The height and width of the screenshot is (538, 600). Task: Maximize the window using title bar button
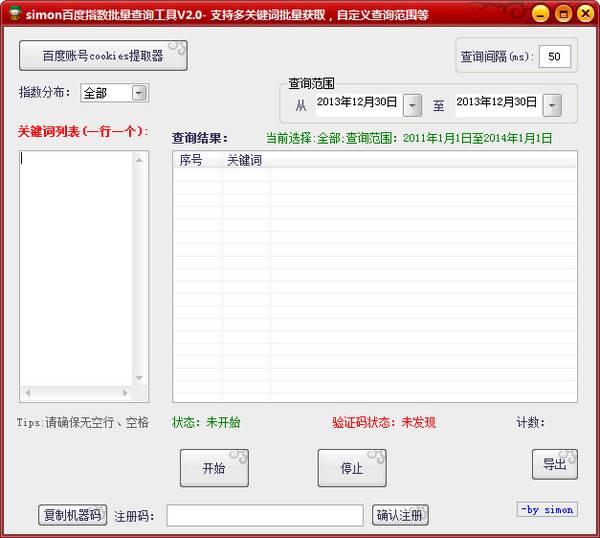tap(562, 13)
